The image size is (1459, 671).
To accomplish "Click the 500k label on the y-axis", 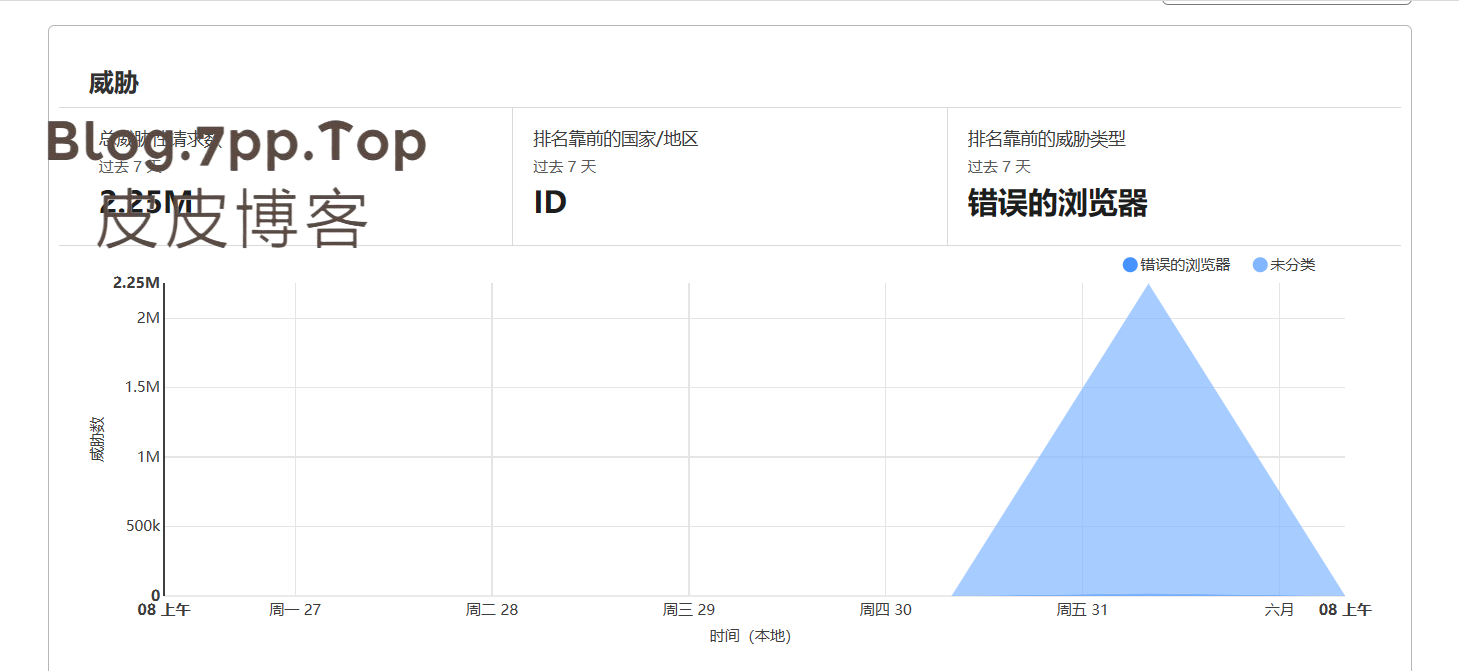I will point(143,526).
